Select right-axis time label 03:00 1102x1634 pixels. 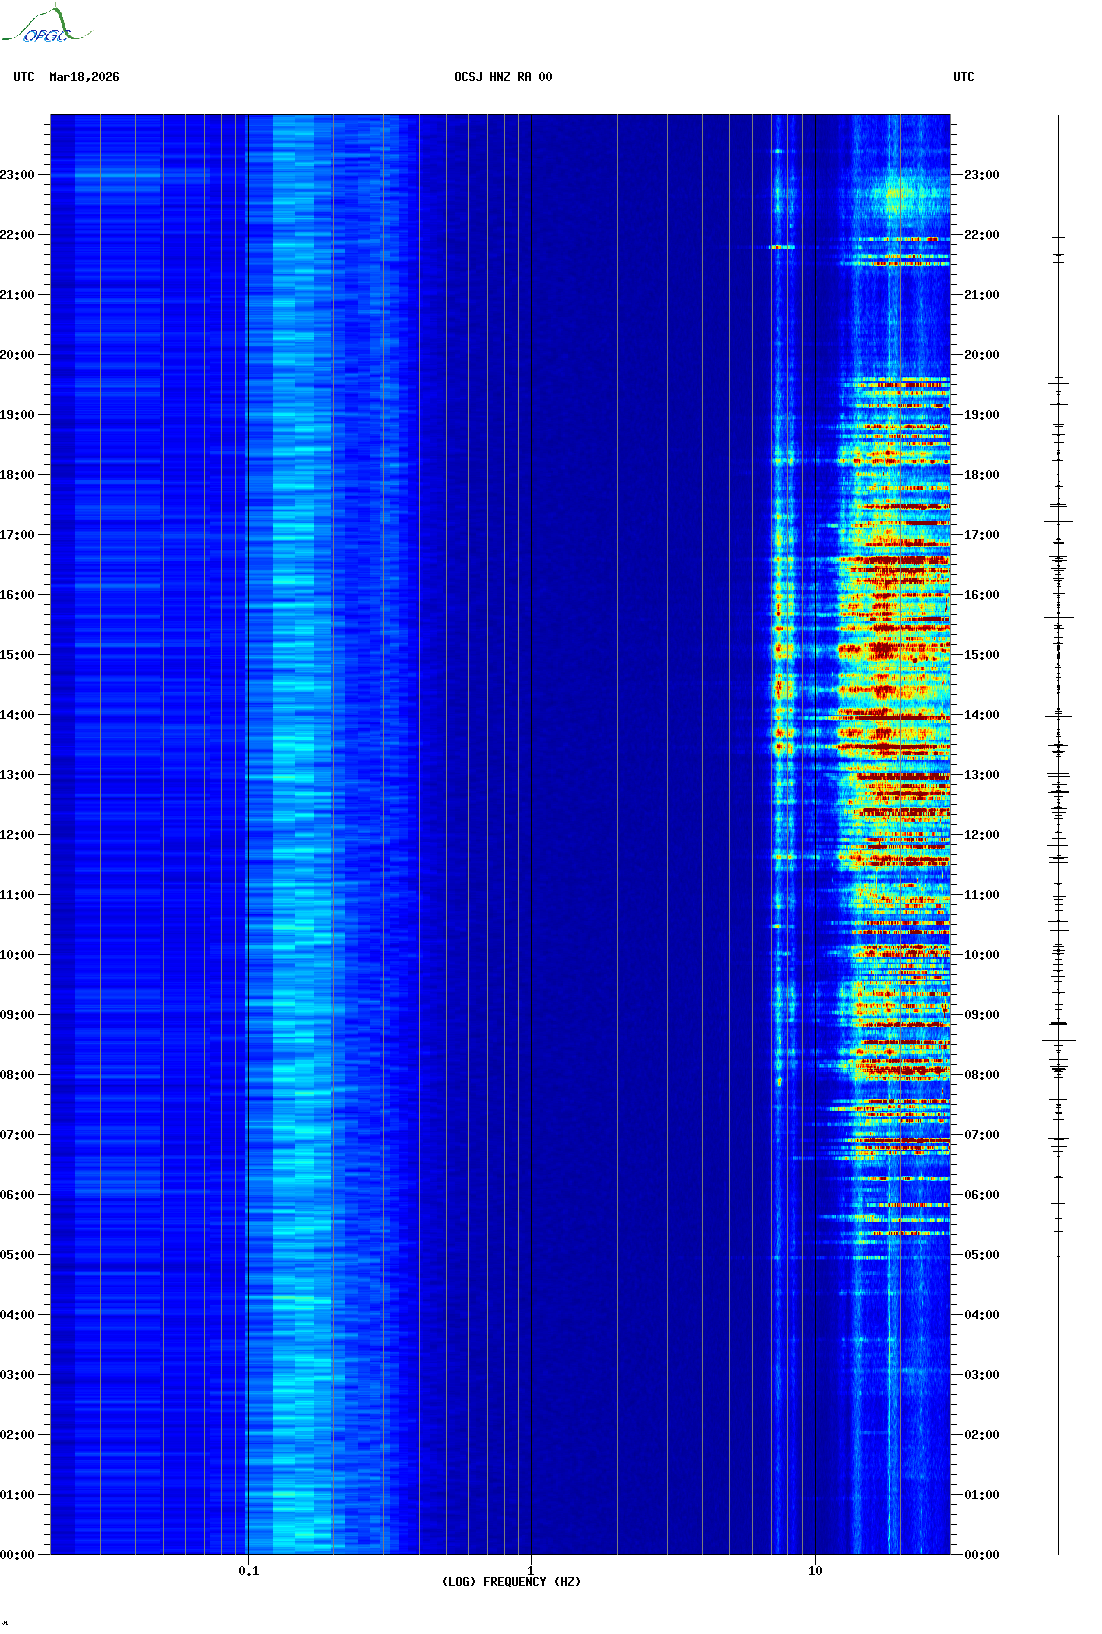click(982, 1375)
